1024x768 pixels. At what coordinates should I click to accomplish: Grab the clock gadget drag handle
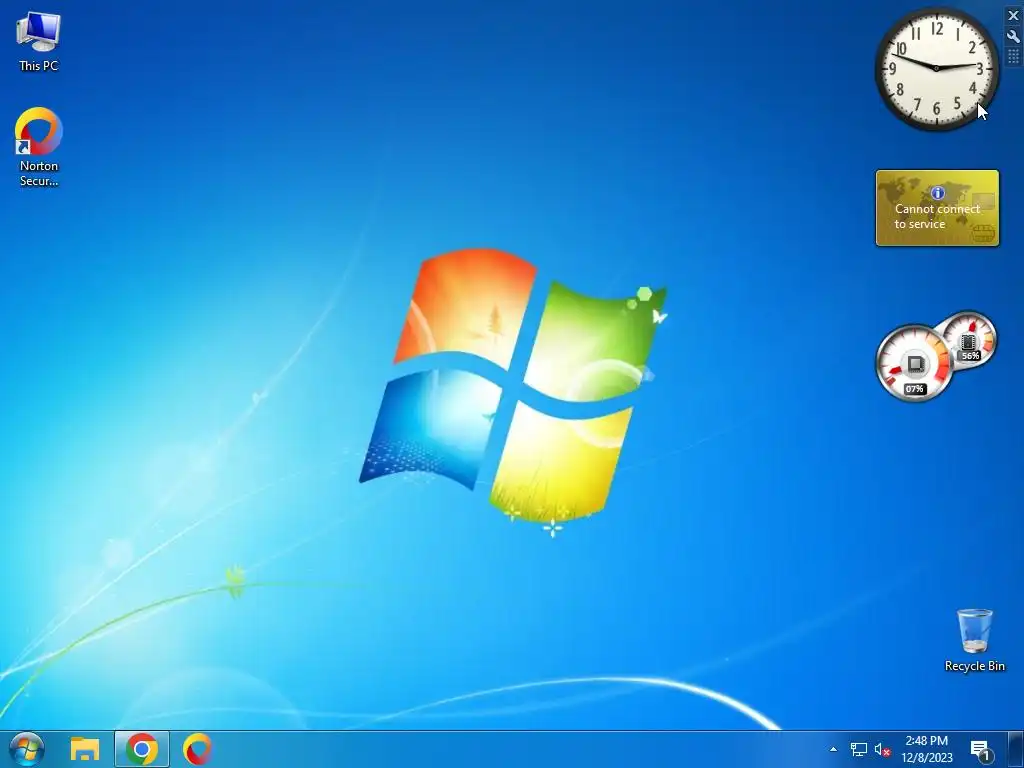(1013, 56)
